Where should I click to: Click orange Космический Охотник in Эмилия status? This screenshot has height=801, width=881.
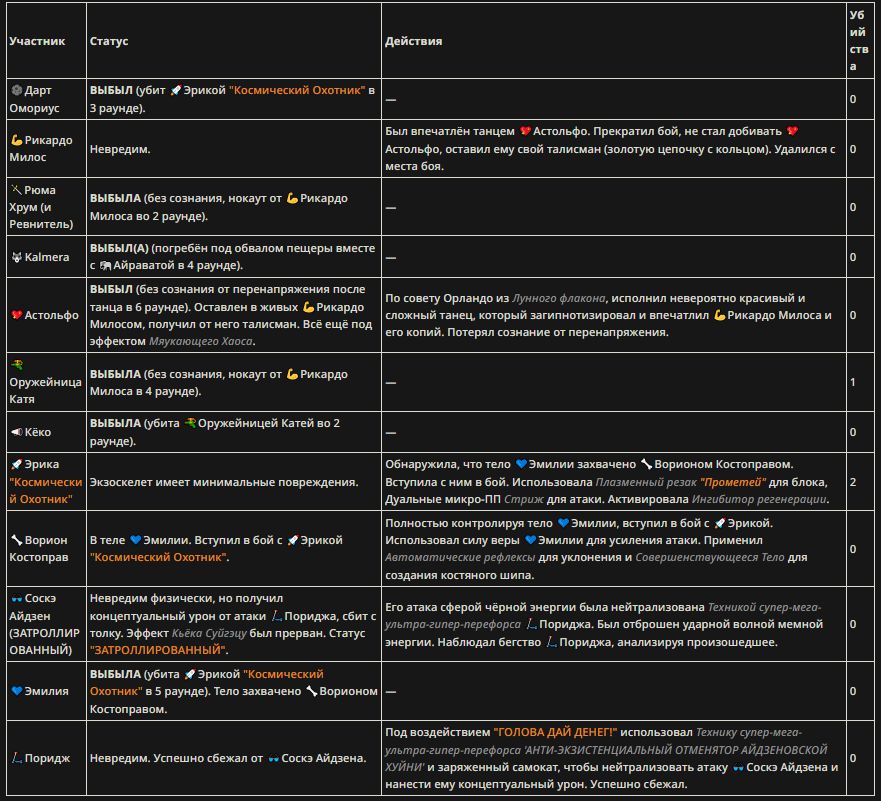[207, 682]
